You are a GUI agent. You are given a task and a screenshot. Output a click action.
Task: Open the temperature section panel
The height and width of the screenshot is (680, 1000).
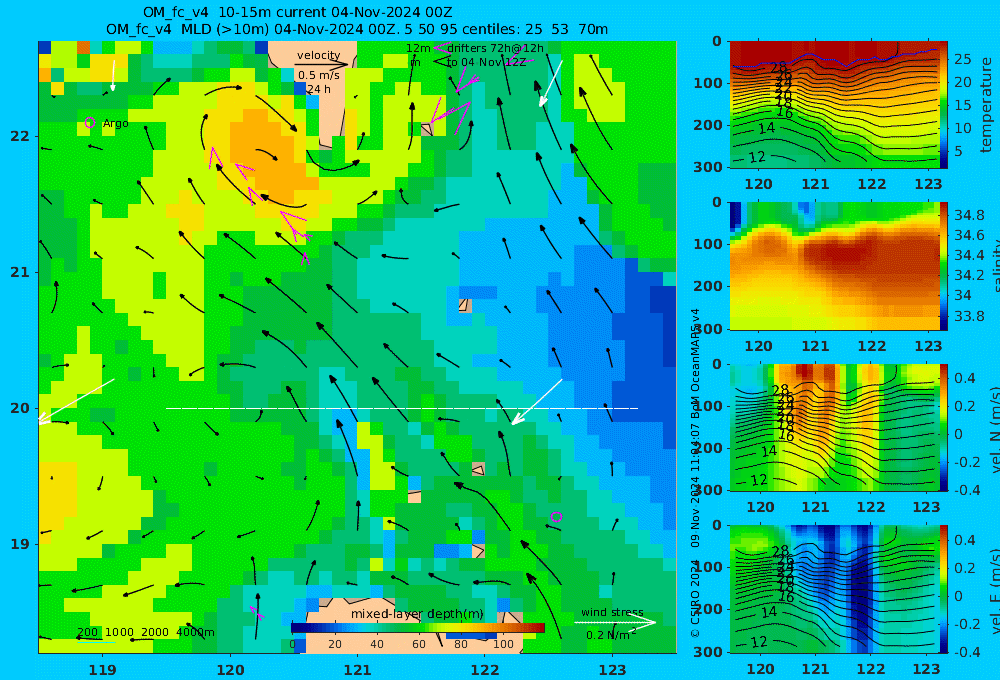coord(834,105)
